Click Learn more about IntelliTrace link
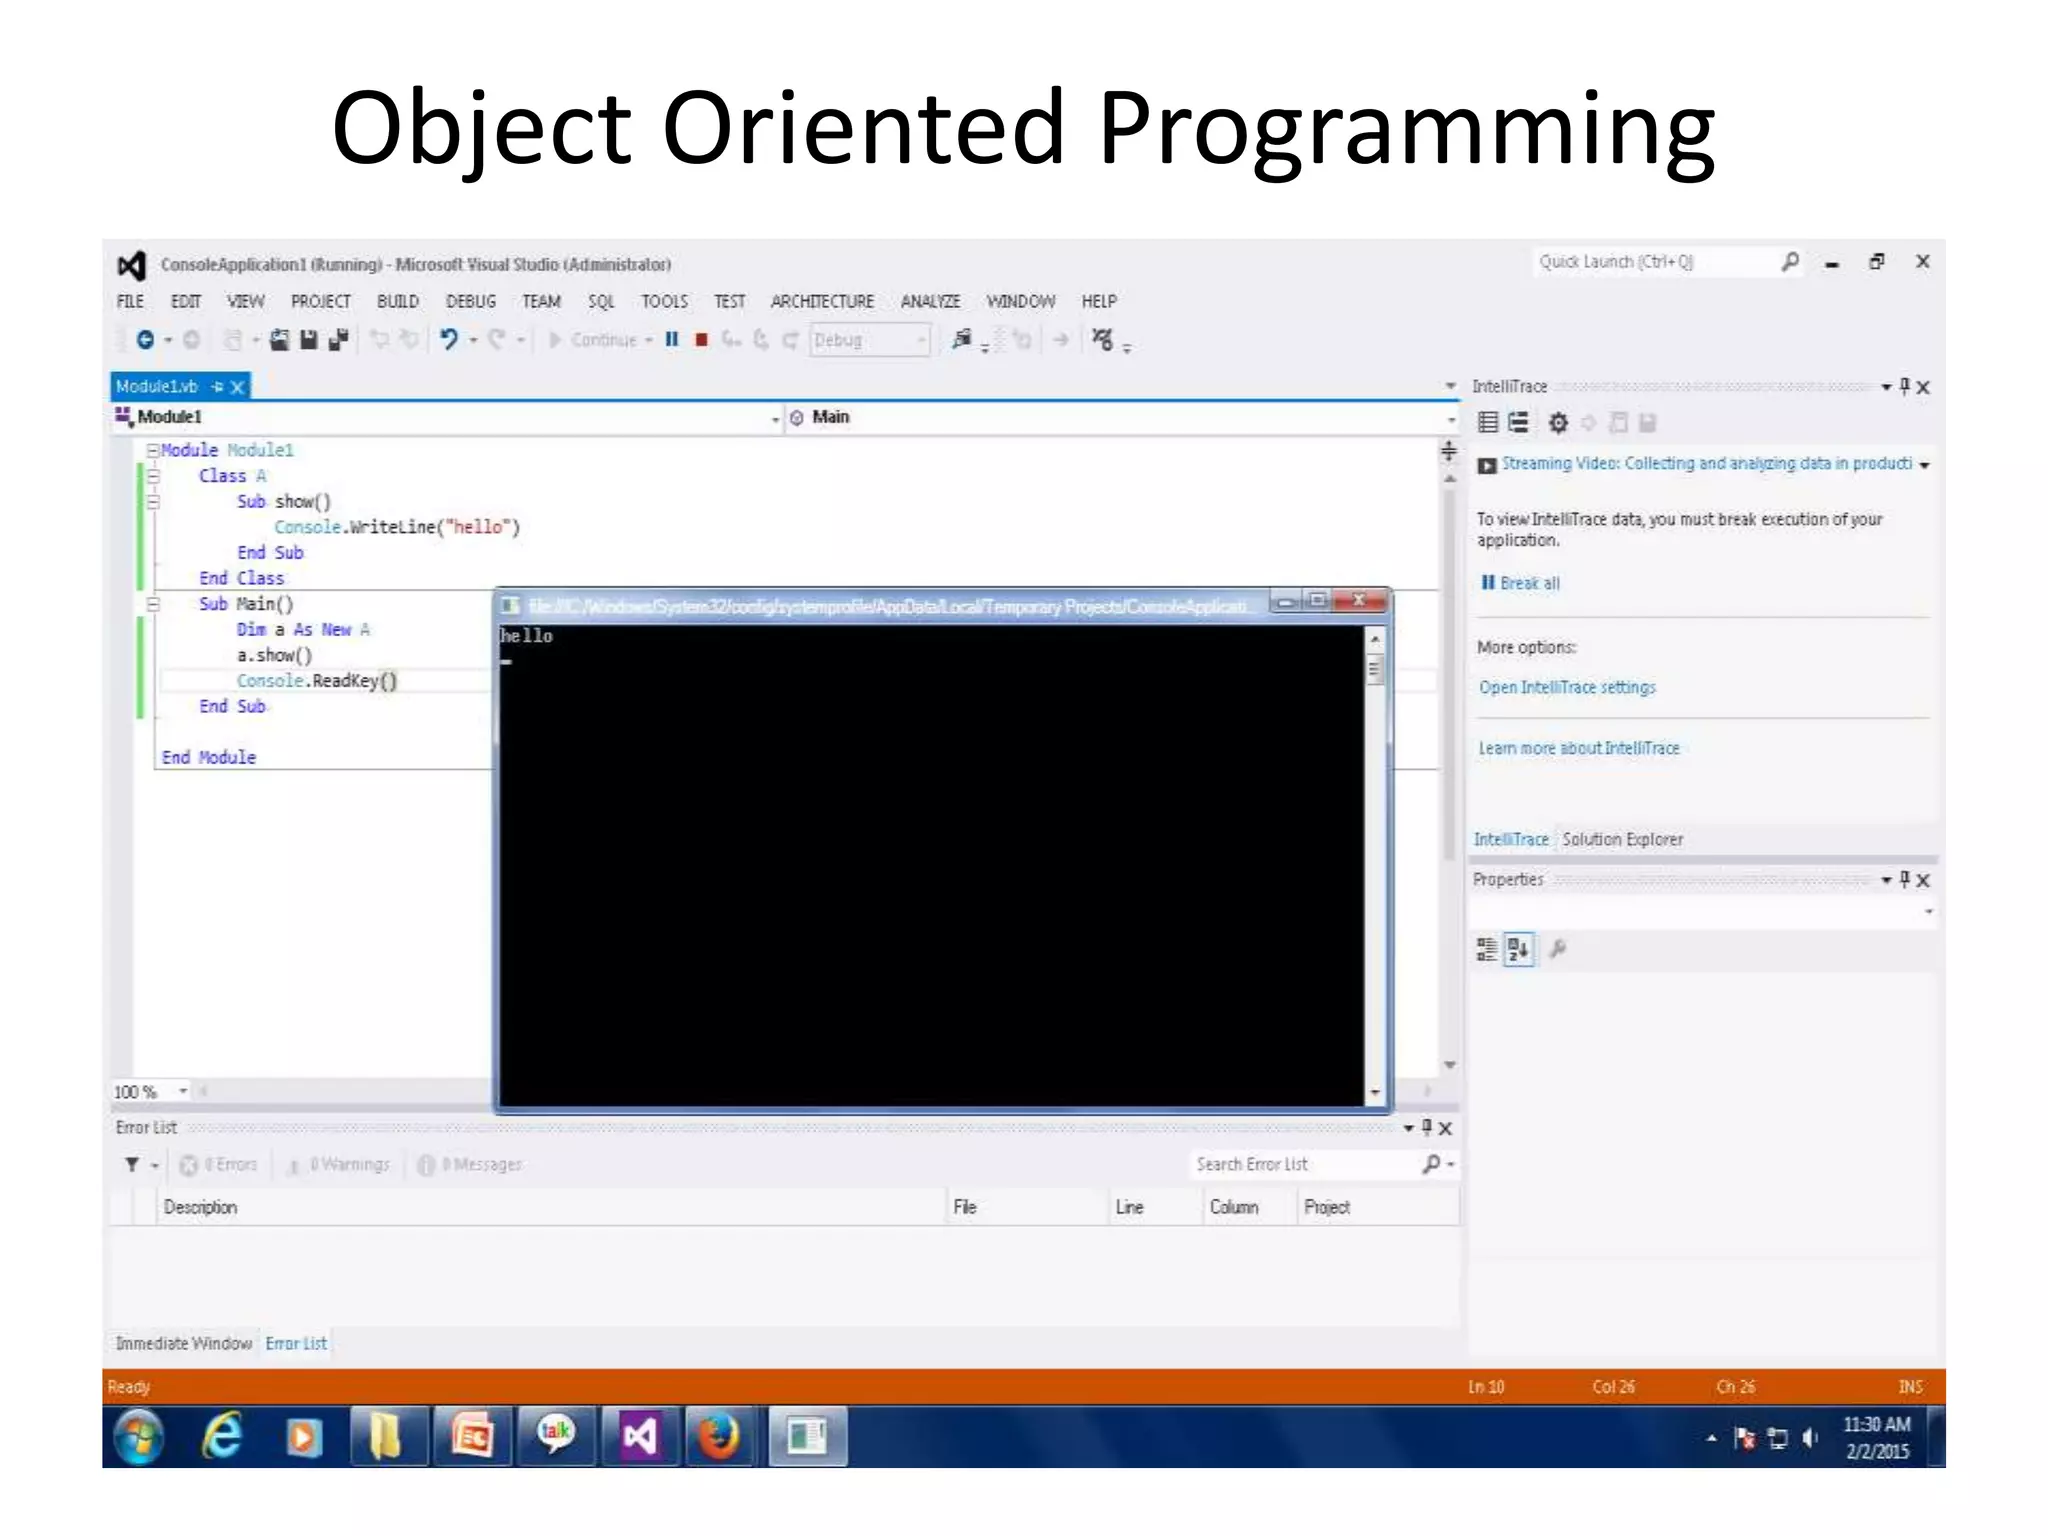2048x1536 pixels. (1579, 748)
